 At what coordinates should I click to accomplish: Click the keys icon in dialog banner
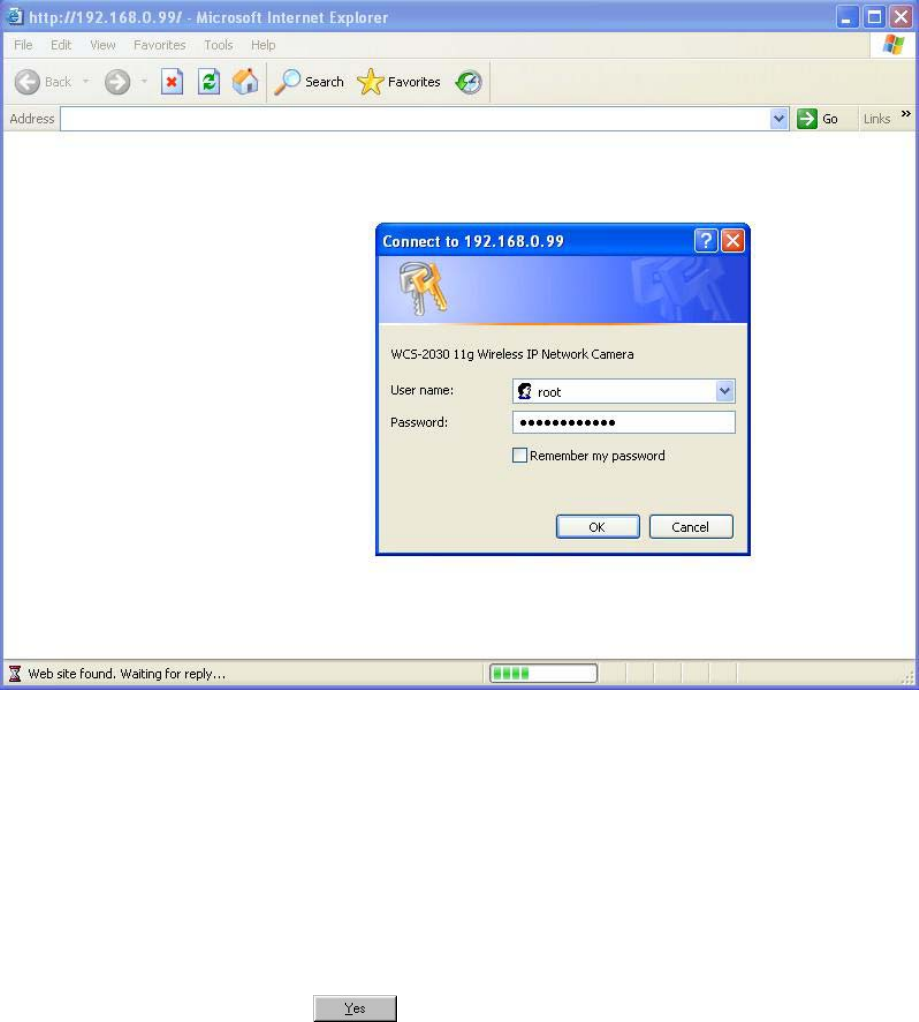click(x=423, y=287)
